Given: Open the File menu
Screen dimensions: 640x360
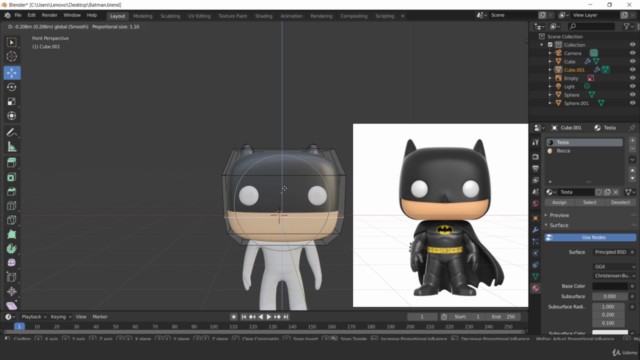Looking at the screenshot, I should pos(18,15).
